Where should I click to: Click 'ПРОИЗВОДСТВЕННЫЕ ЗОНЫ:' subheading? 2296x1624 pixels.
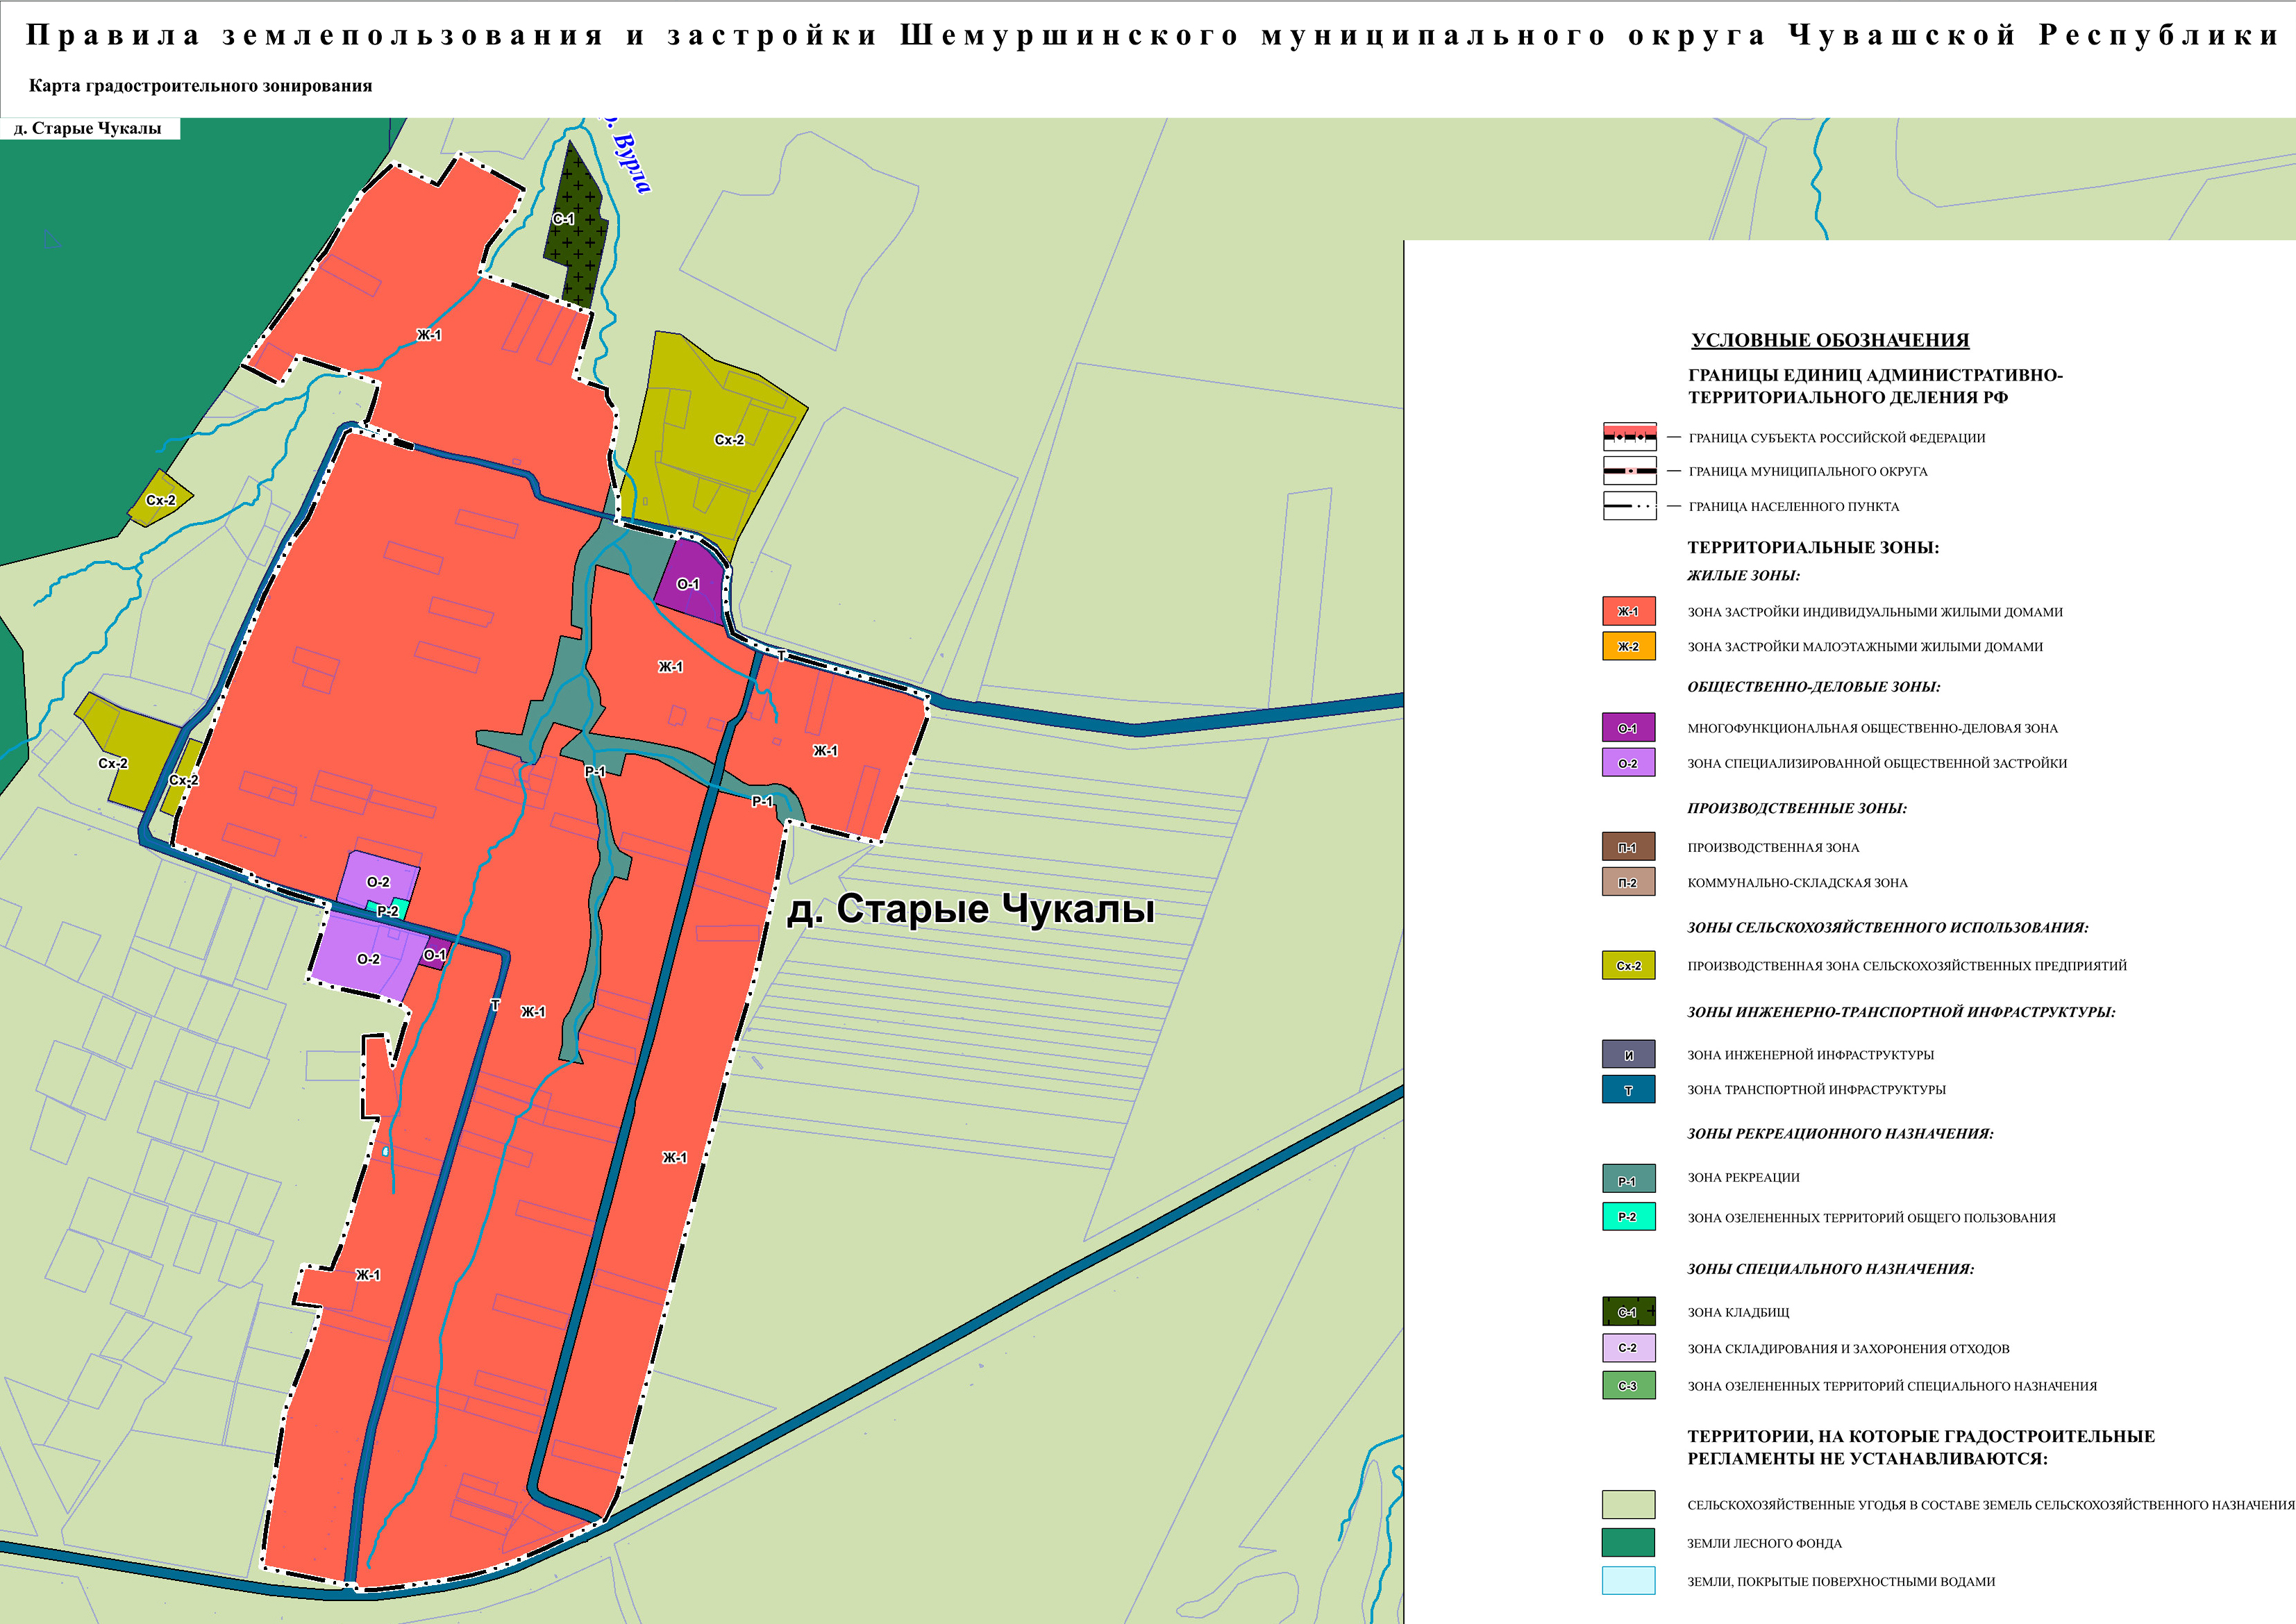point(1797,808)
